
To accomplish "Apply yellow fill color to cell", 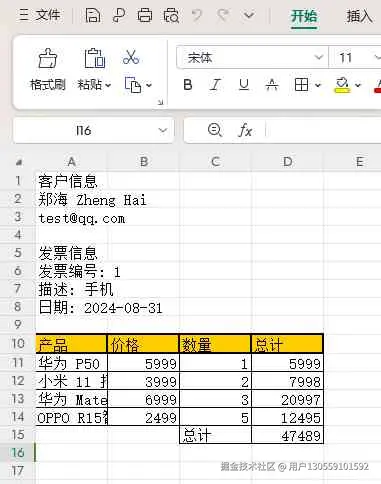I will click(342, 85).
